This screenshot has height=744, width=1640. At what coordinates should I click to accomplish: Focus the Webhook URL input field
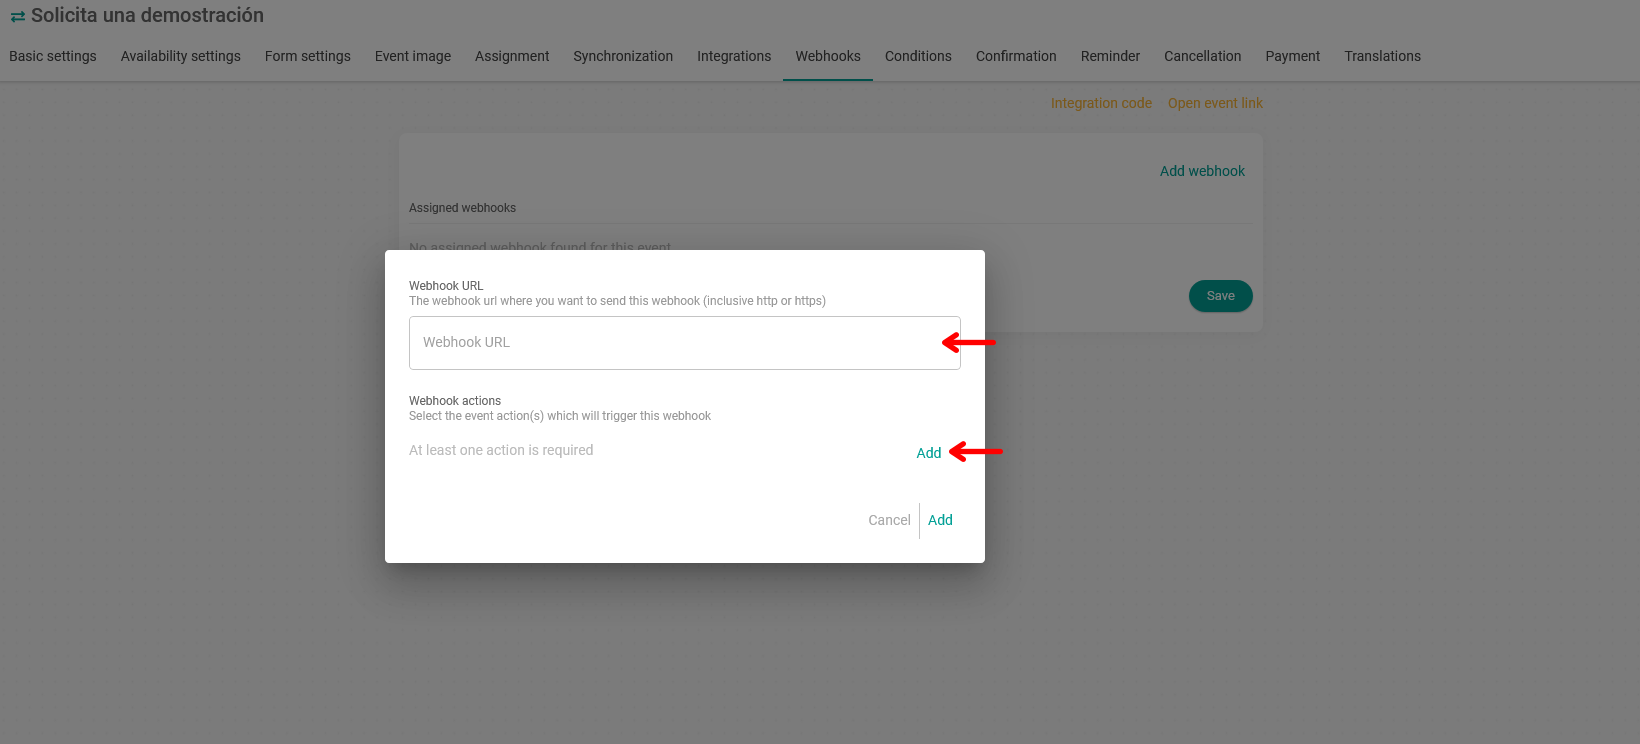tap(685, 343)
